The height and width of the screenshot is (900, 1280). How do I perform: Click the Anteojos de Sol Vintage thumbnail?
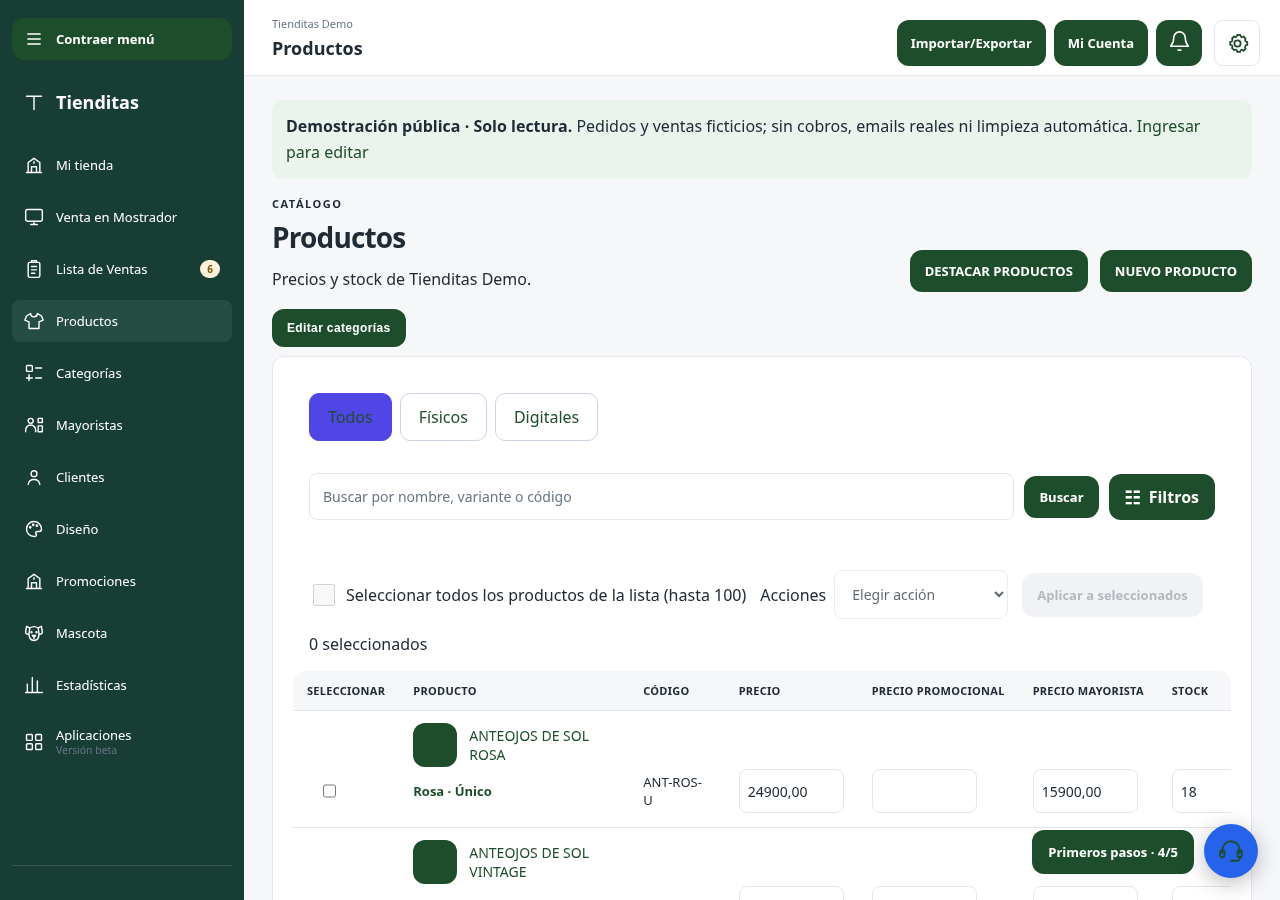point(435,862)
